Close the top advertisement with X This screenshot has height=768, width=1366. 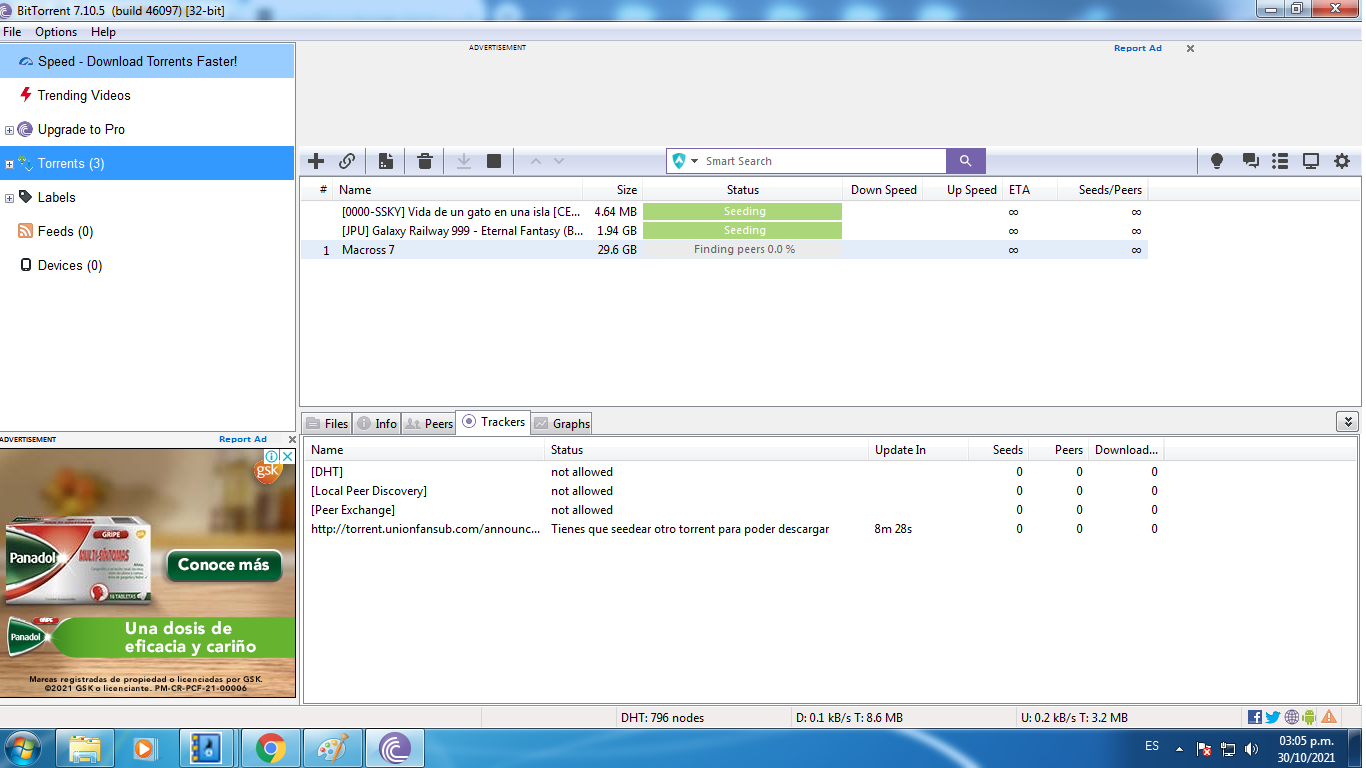pyautogui.click(x=1190, y=48)
